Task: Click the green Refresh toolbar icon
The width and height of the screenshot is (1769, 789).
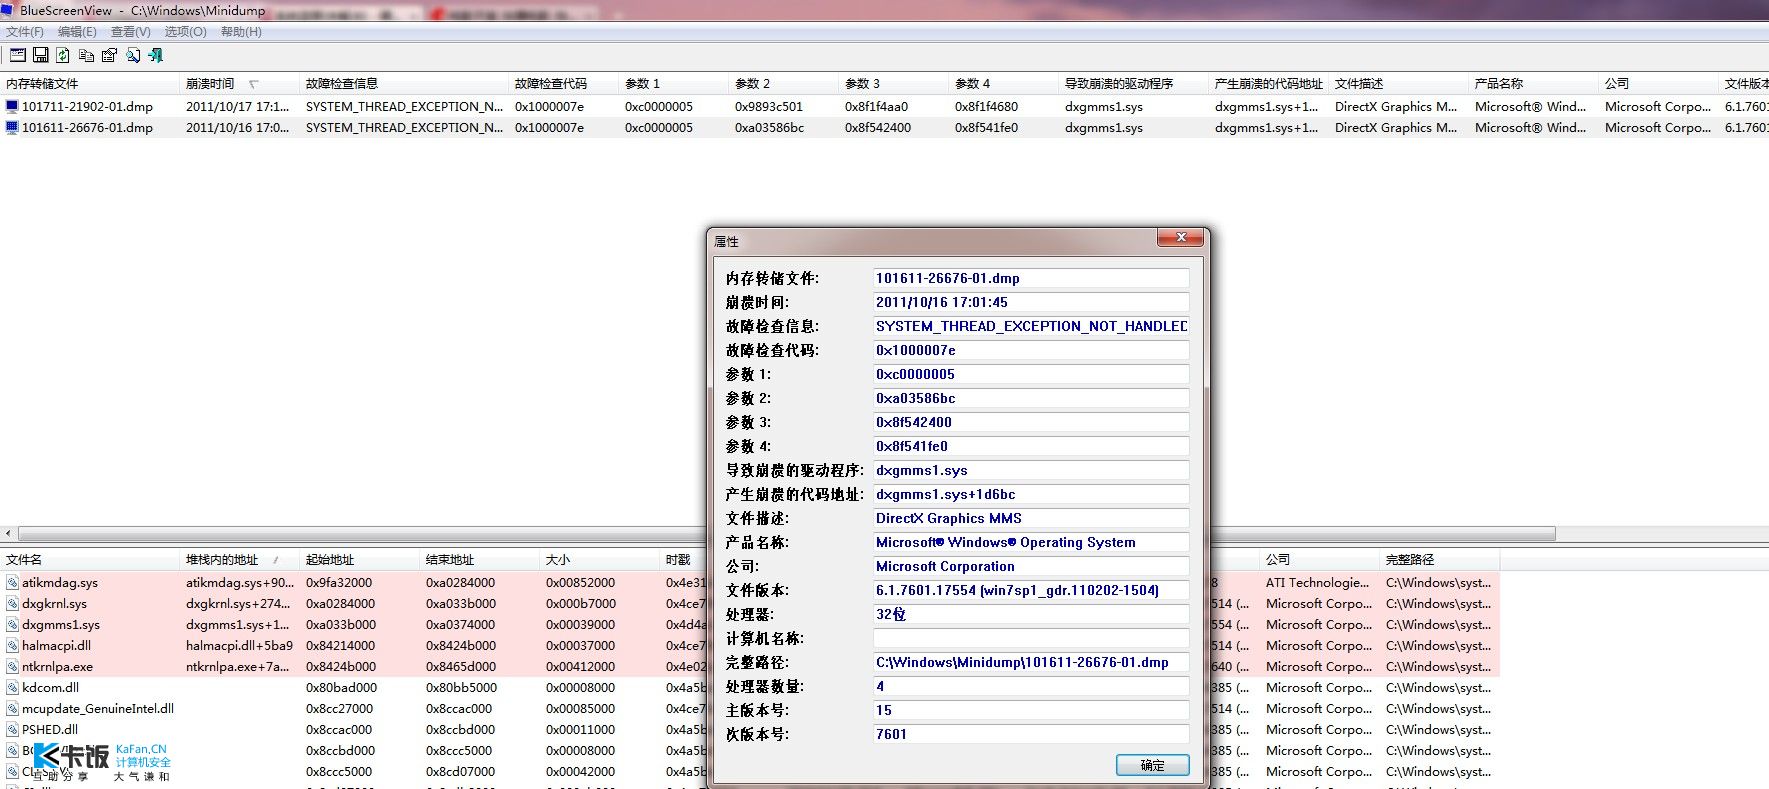Action: point(63,55)
